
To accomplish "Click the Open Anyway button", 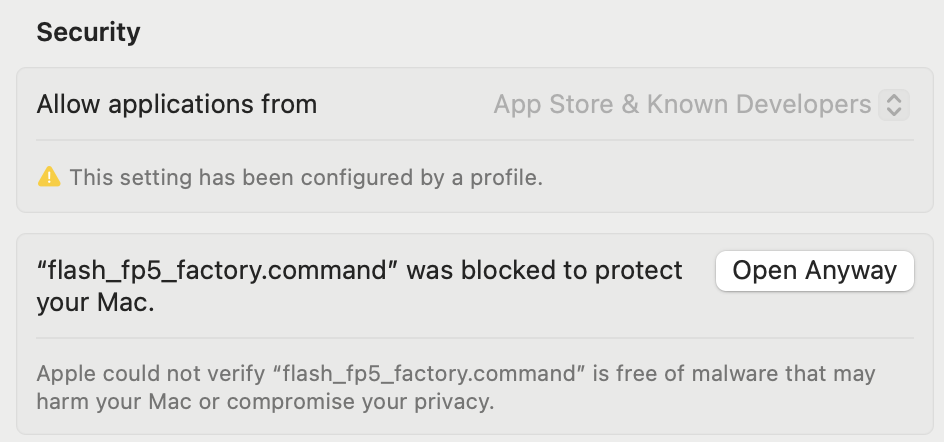I will 815,271.
